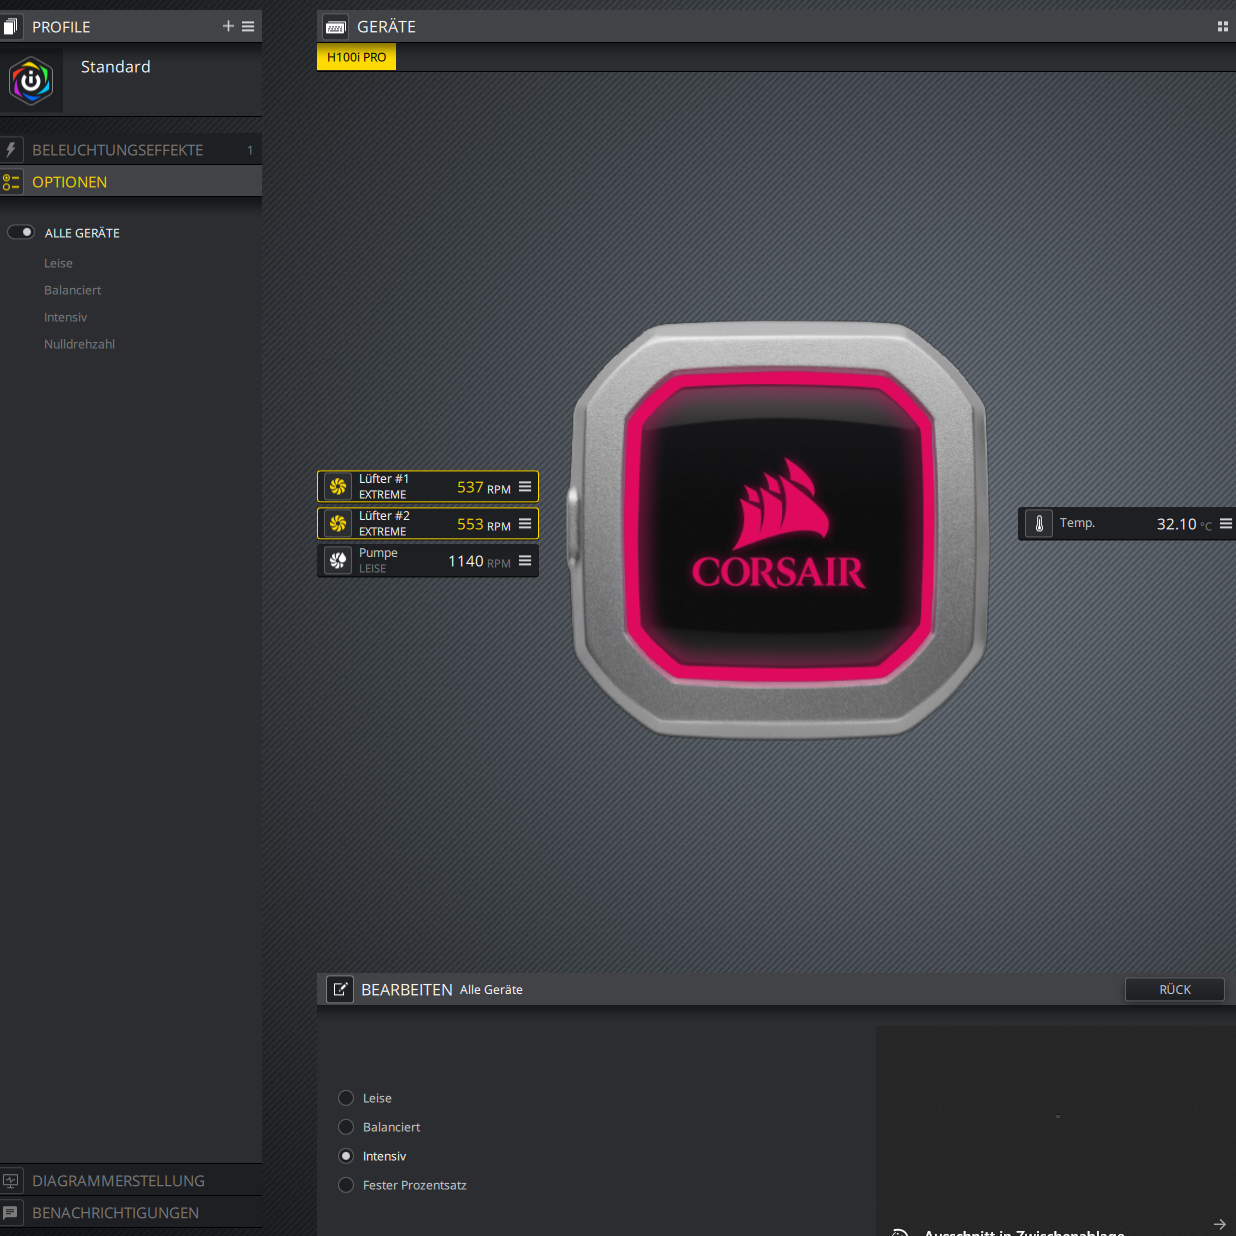Click the Bearbeiten edit icon
1236x1236 pixels.
[340, 989]
